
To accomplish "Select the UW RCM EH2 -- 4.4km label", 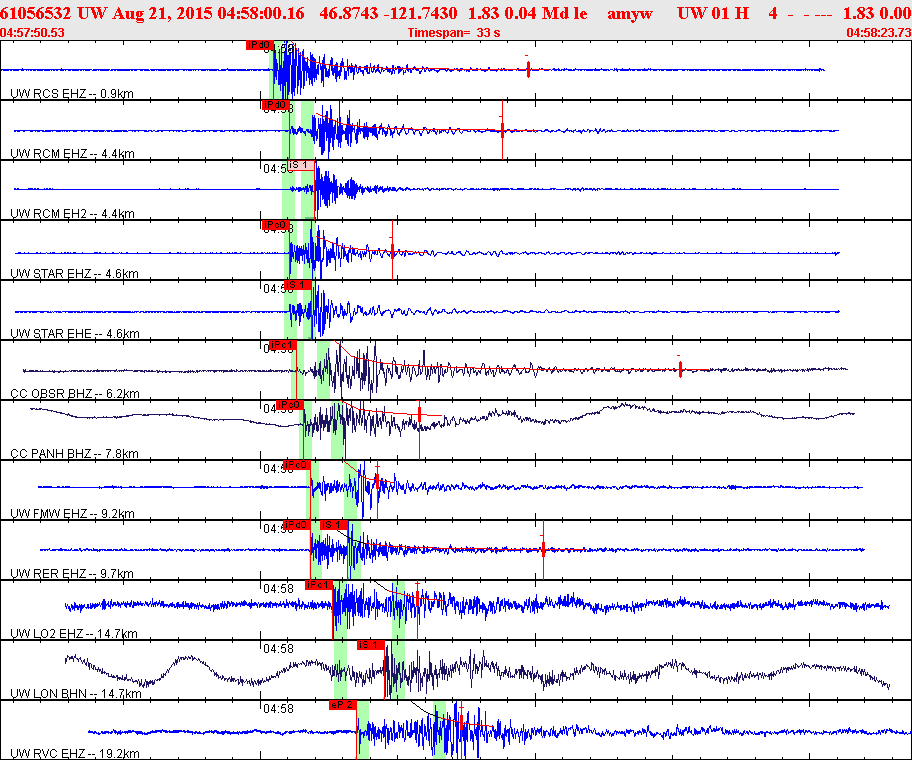I will click(x=73, y=213).
